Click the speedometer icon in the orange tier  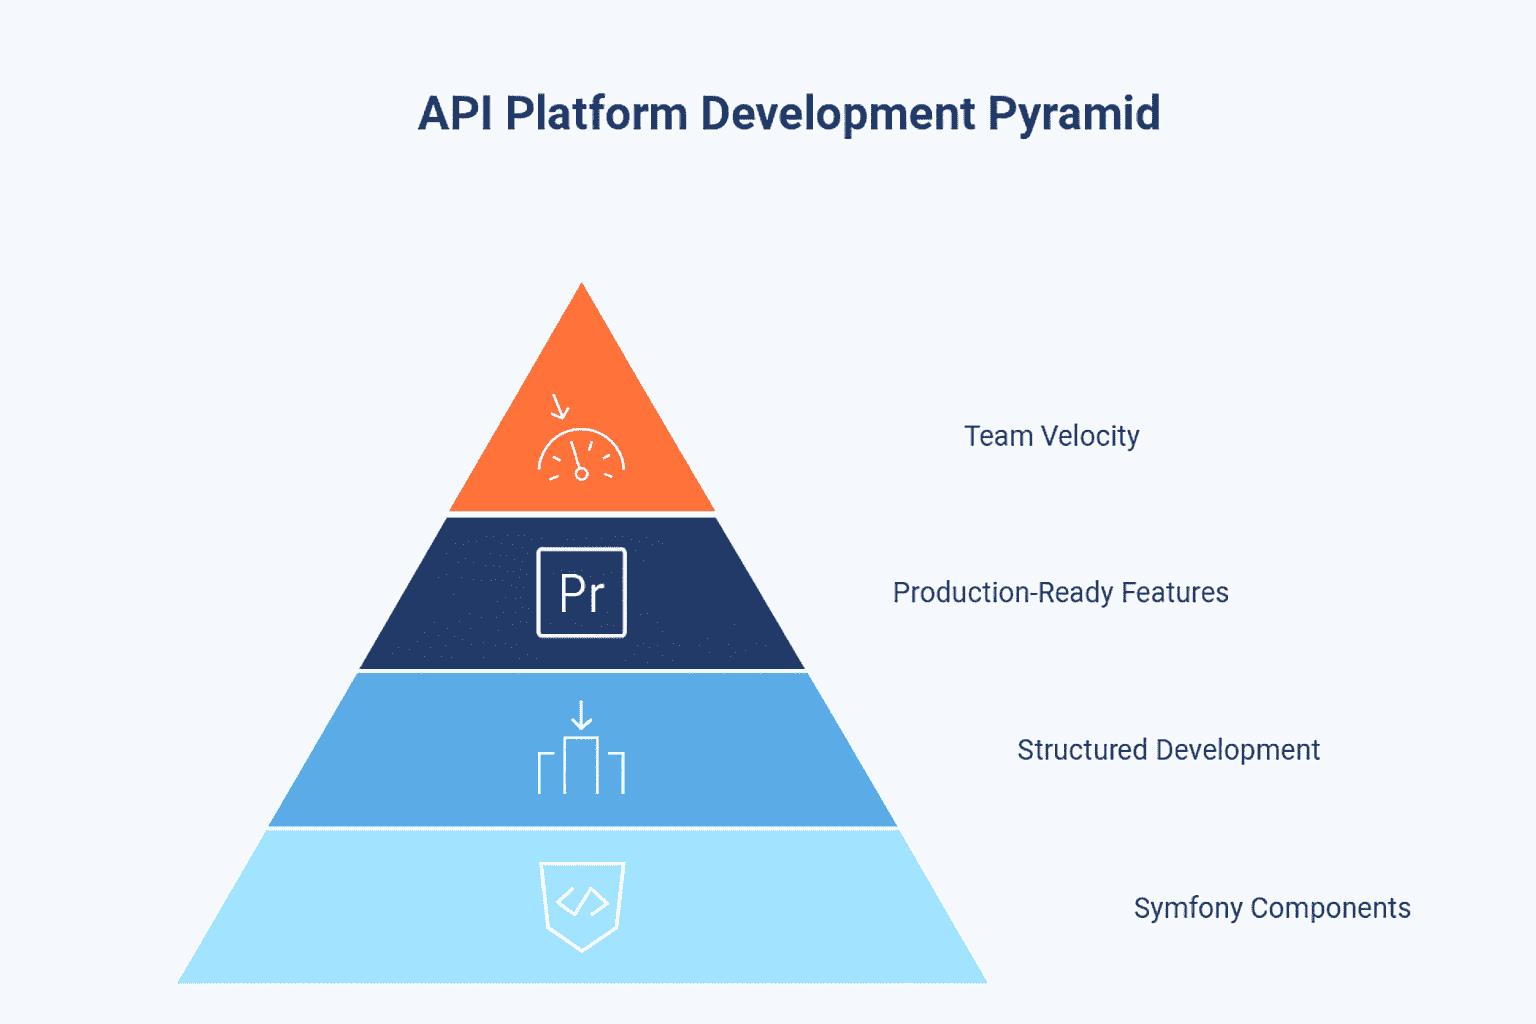pos(581,438)
